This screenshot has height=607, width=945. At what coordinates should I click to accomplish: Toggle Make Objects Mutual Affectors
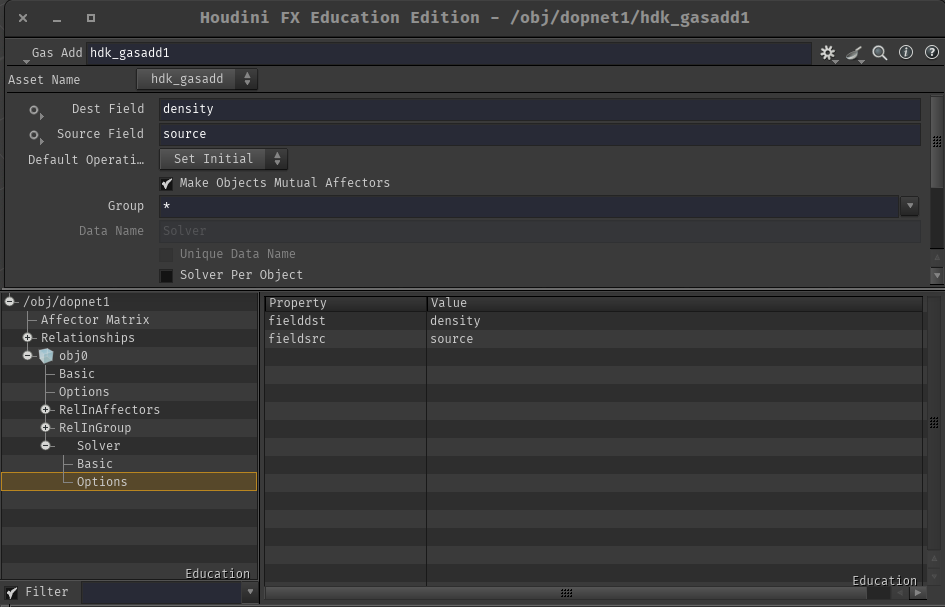tap(167, 183)
